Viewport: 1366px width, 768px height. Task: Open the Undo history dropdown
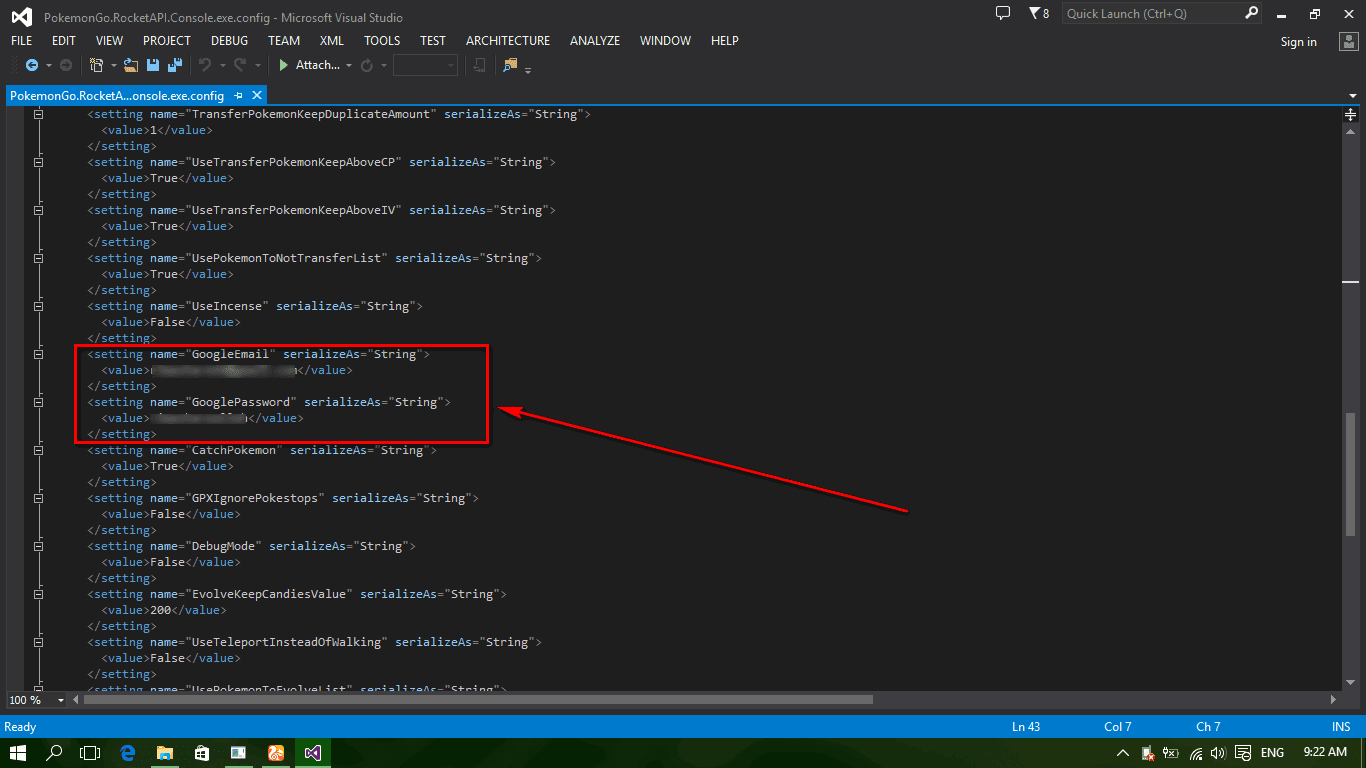coord(222,65)
